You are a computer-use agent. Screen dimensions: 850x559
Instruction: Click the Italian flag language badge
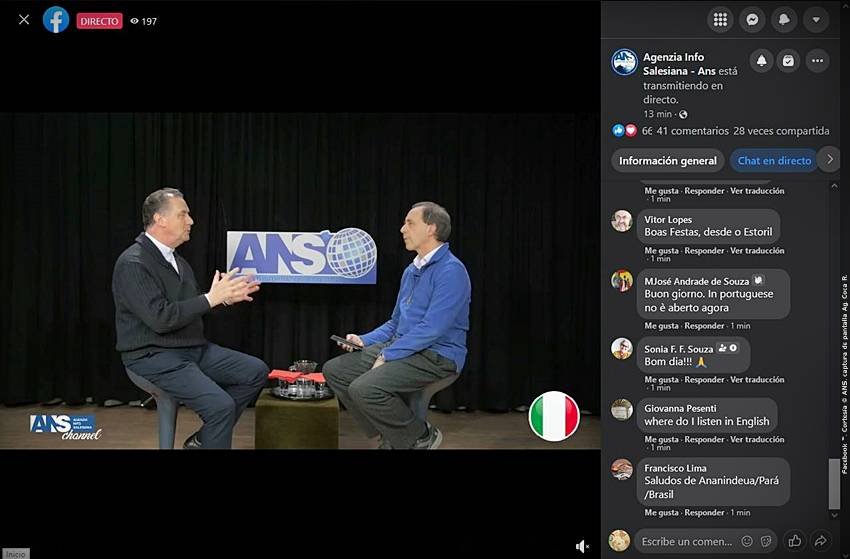pos(554,416)
